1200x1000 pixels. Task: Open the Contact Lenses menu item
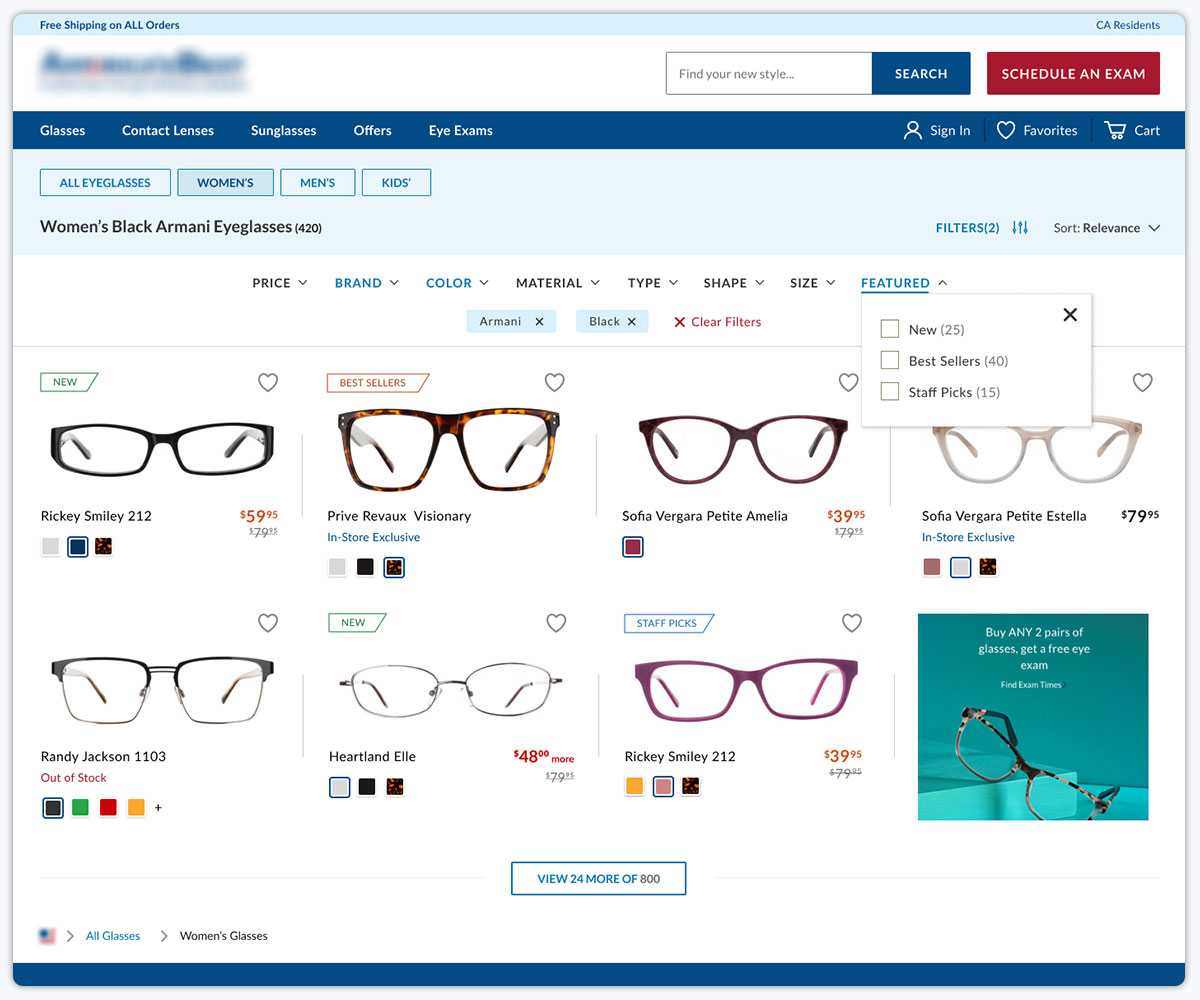[x=167, y=130]
